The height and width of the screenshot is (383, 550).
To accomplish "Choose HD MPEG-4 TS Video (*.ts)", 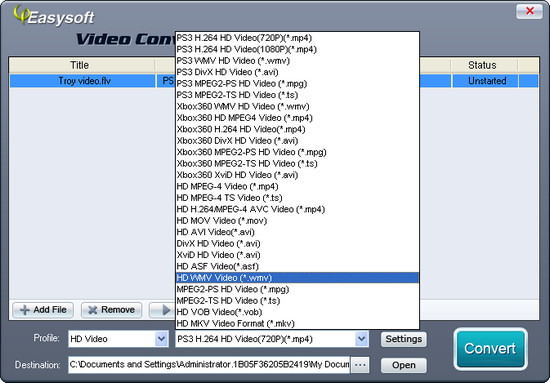I will (x=297, y=198).
